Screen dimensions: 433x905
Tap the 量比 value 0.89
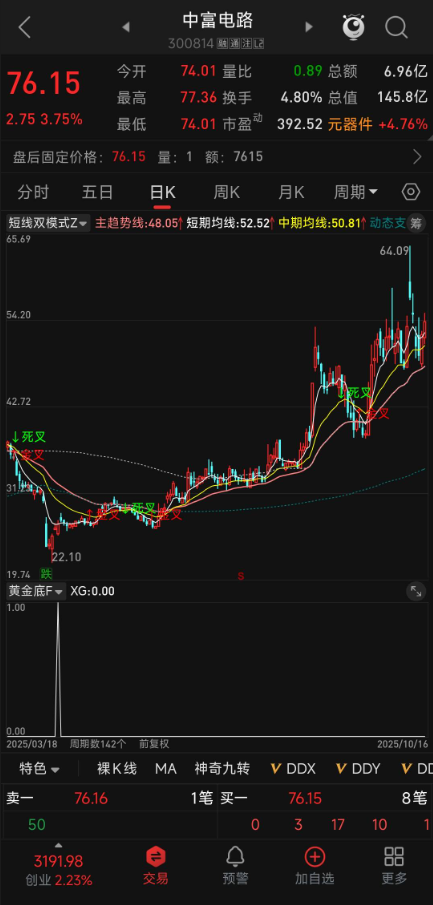tap(308, 72)
